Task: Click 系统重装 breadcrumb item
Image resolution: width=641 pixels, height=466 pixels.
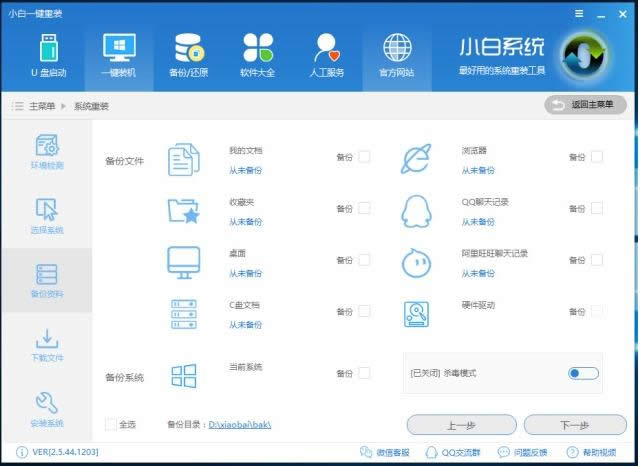Action: [91, 106]
